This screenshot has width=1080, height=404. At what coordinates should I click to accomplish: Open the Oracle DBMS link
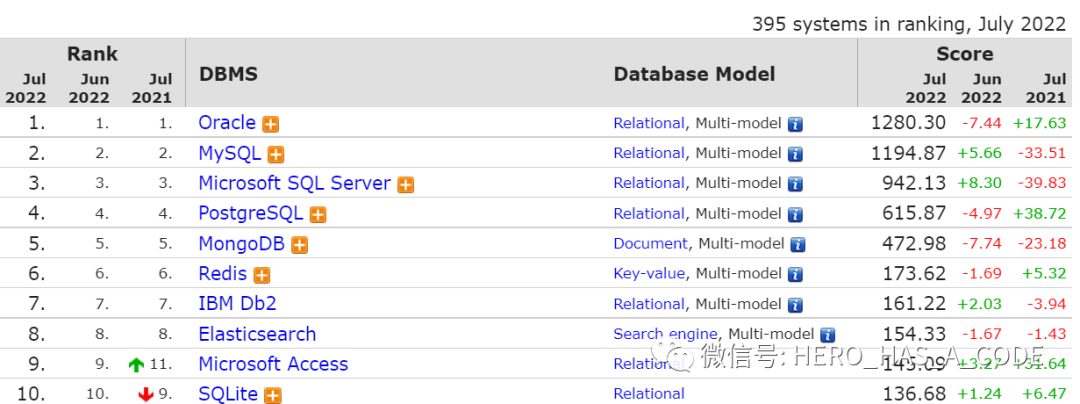point(227,123)
